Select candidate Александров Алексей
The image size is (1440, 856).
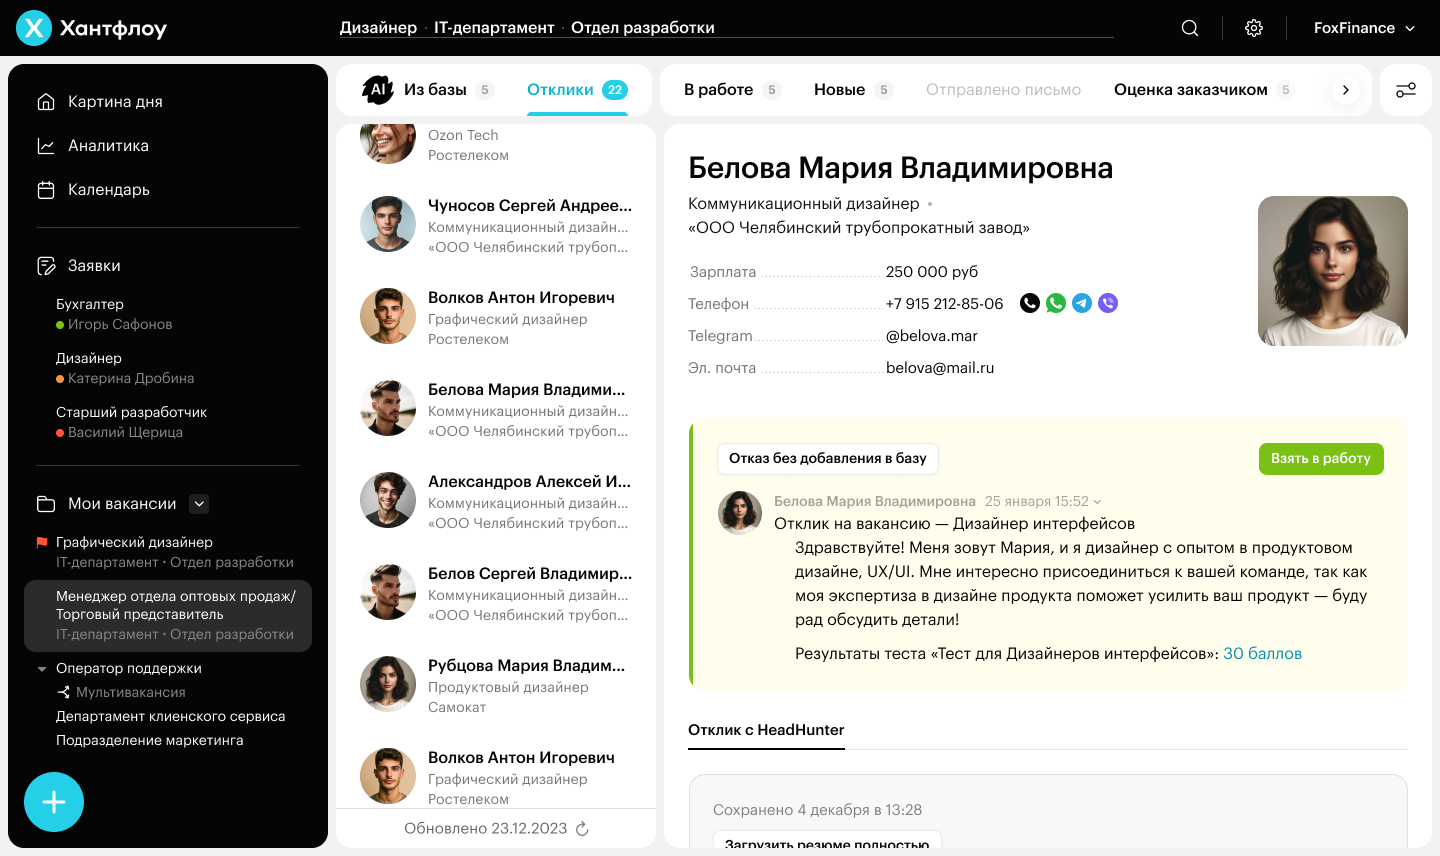tap(496, 501)
